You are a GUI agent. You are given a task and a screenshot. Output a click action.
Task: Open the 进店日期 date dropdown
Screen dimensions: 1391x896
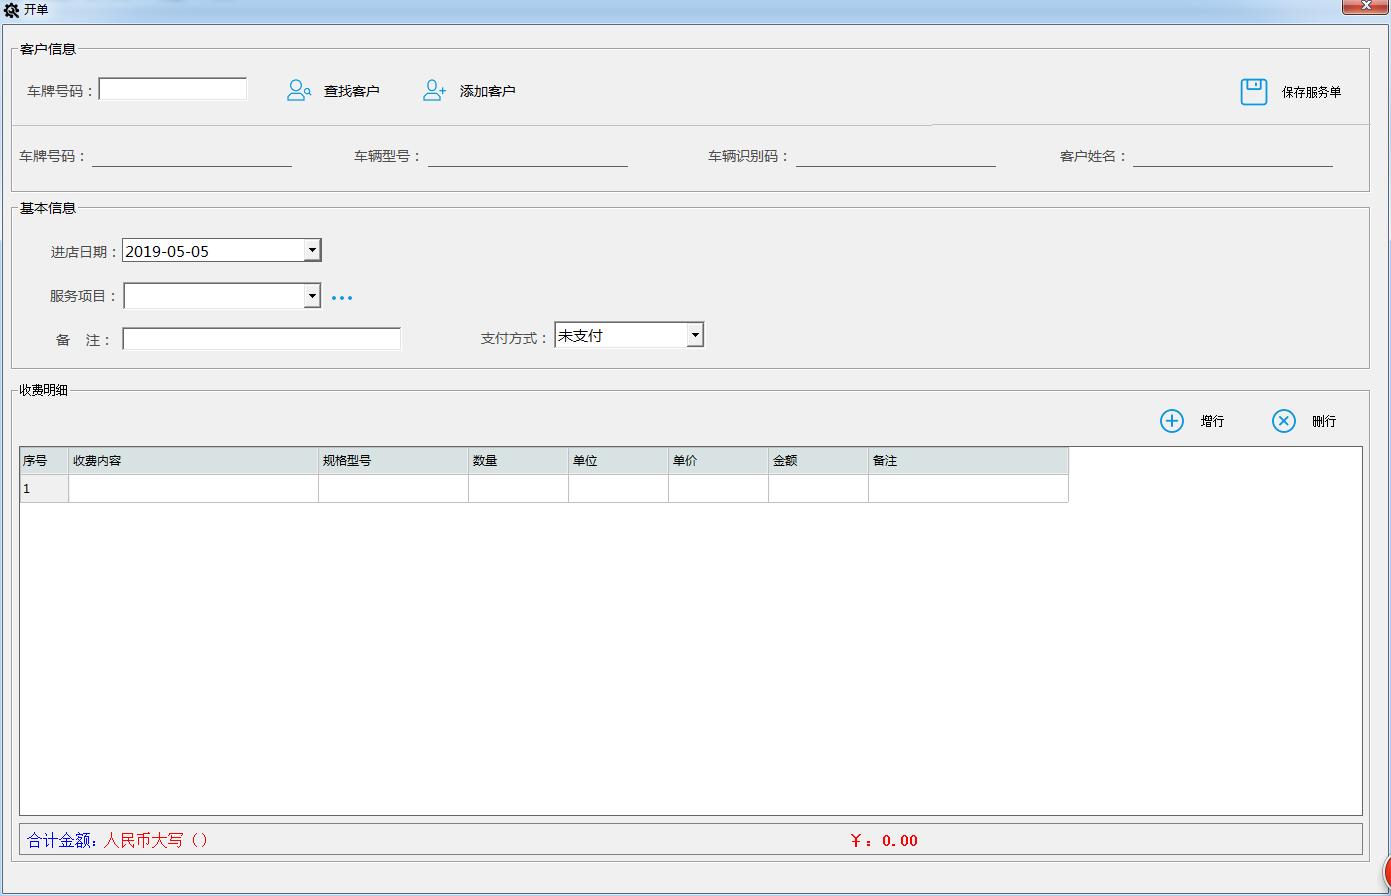(x=311, y=250)
